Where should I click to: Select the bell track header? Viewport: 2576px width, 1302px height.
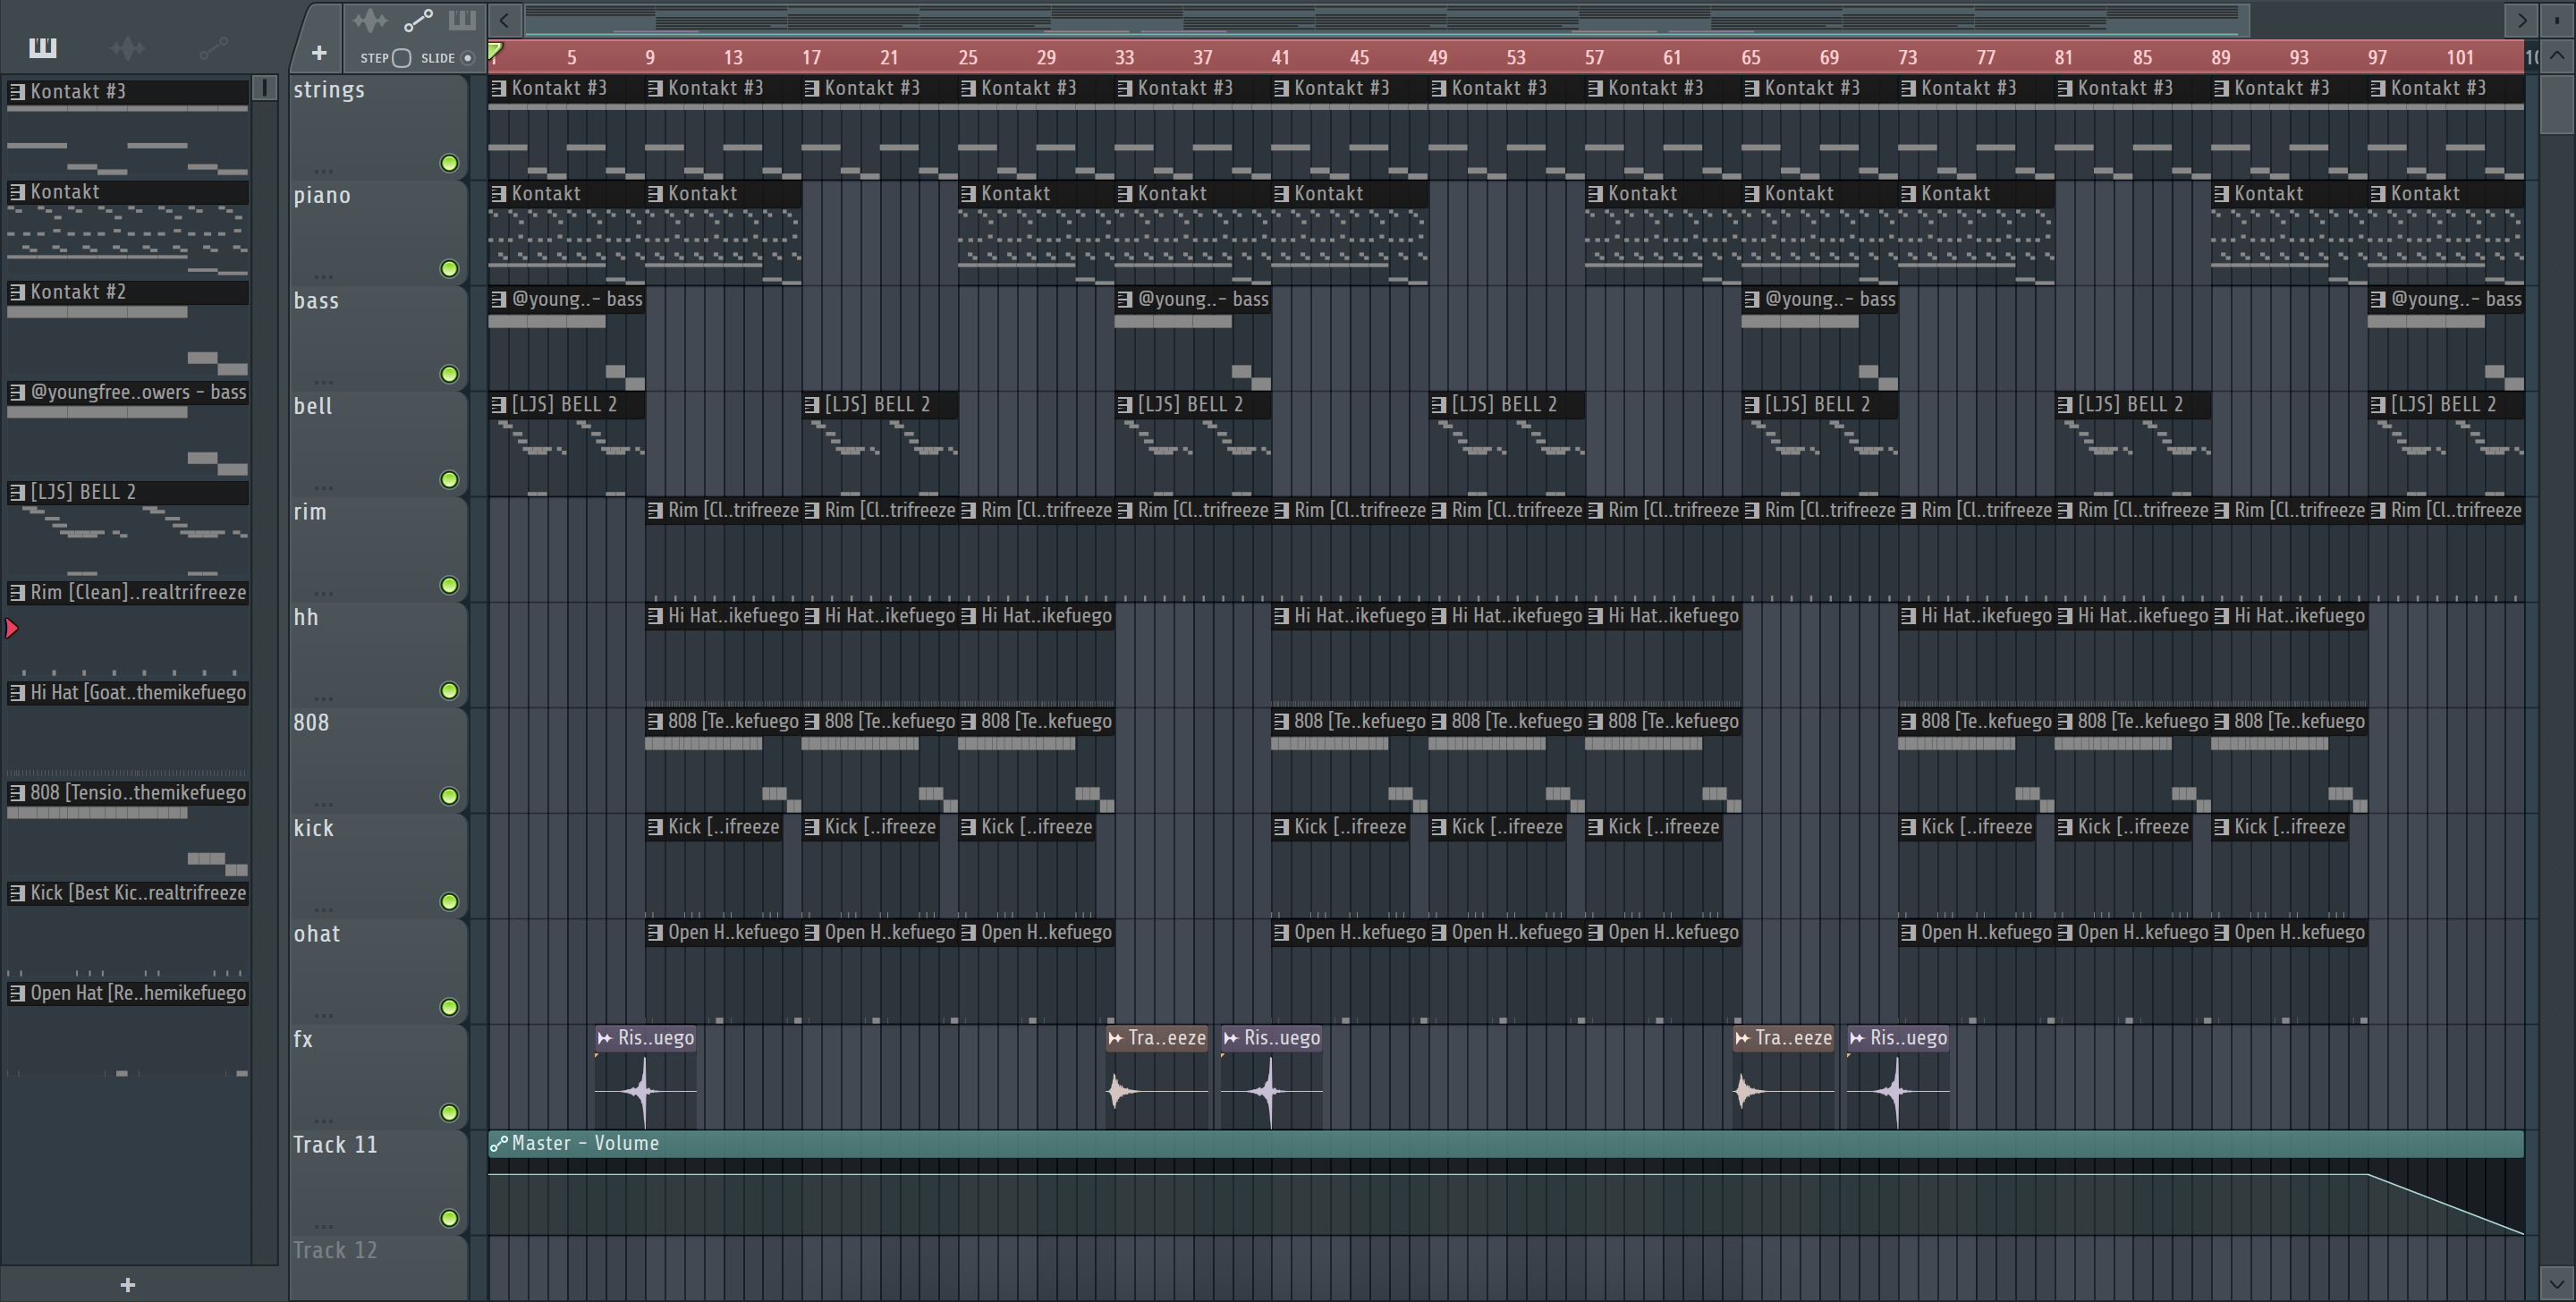(x=378, y=444)
